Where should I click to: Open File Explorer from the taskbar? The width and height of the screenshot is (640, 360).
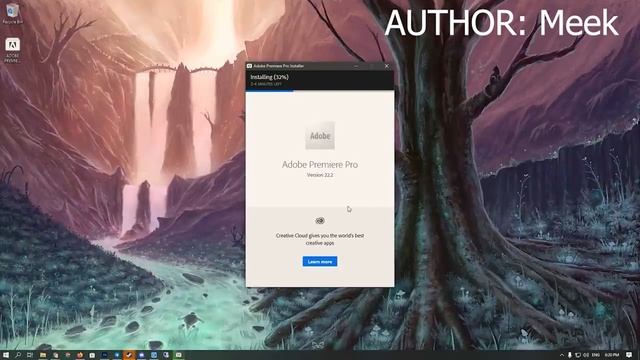(43, 355)
